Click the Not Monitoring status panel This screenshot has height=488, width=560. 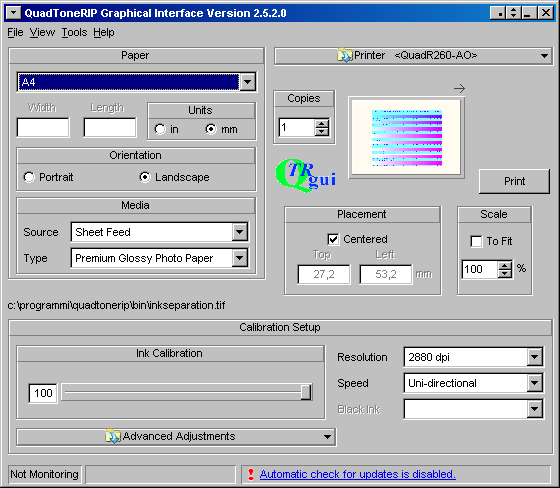tap(45, 474)
